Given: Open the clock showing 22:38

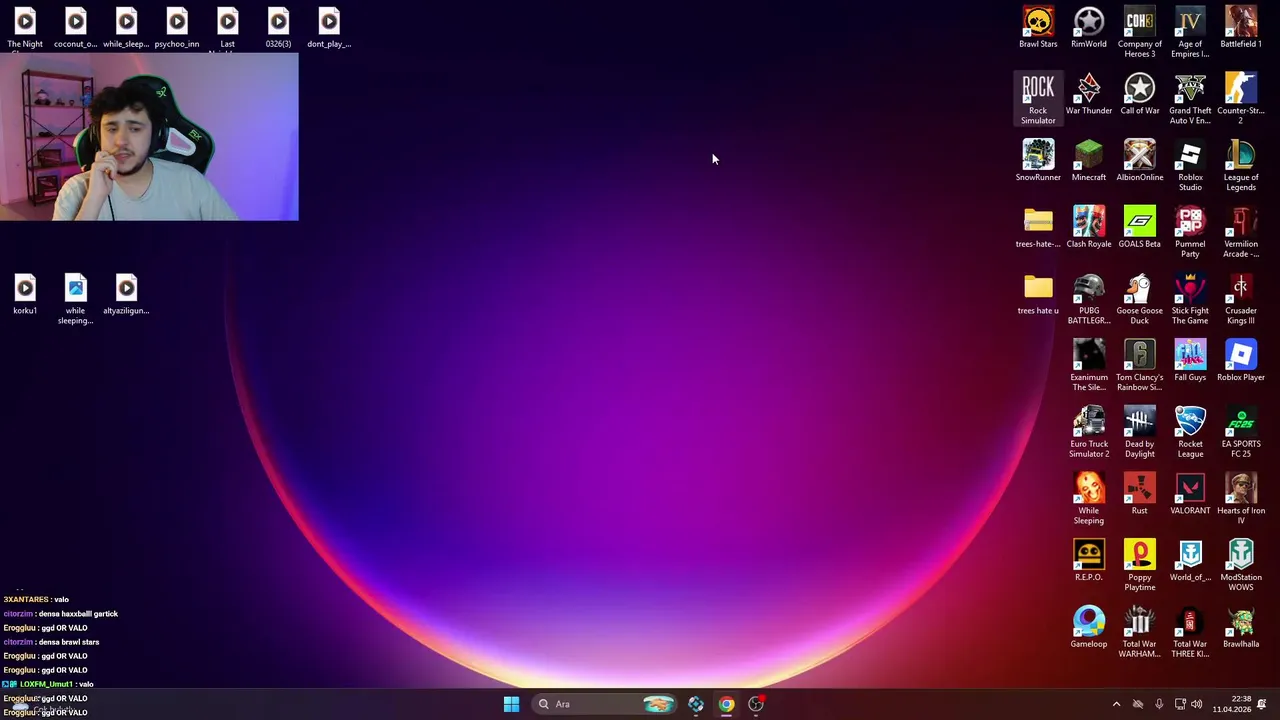Looking at the screenshot, I should pyautogui.click(x=1230, y=704).
